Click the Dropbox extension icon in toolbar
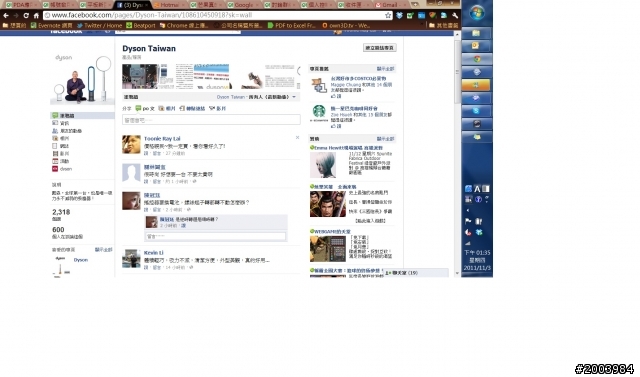This screenshot has height=377, width=640. (x=399, y=15)
